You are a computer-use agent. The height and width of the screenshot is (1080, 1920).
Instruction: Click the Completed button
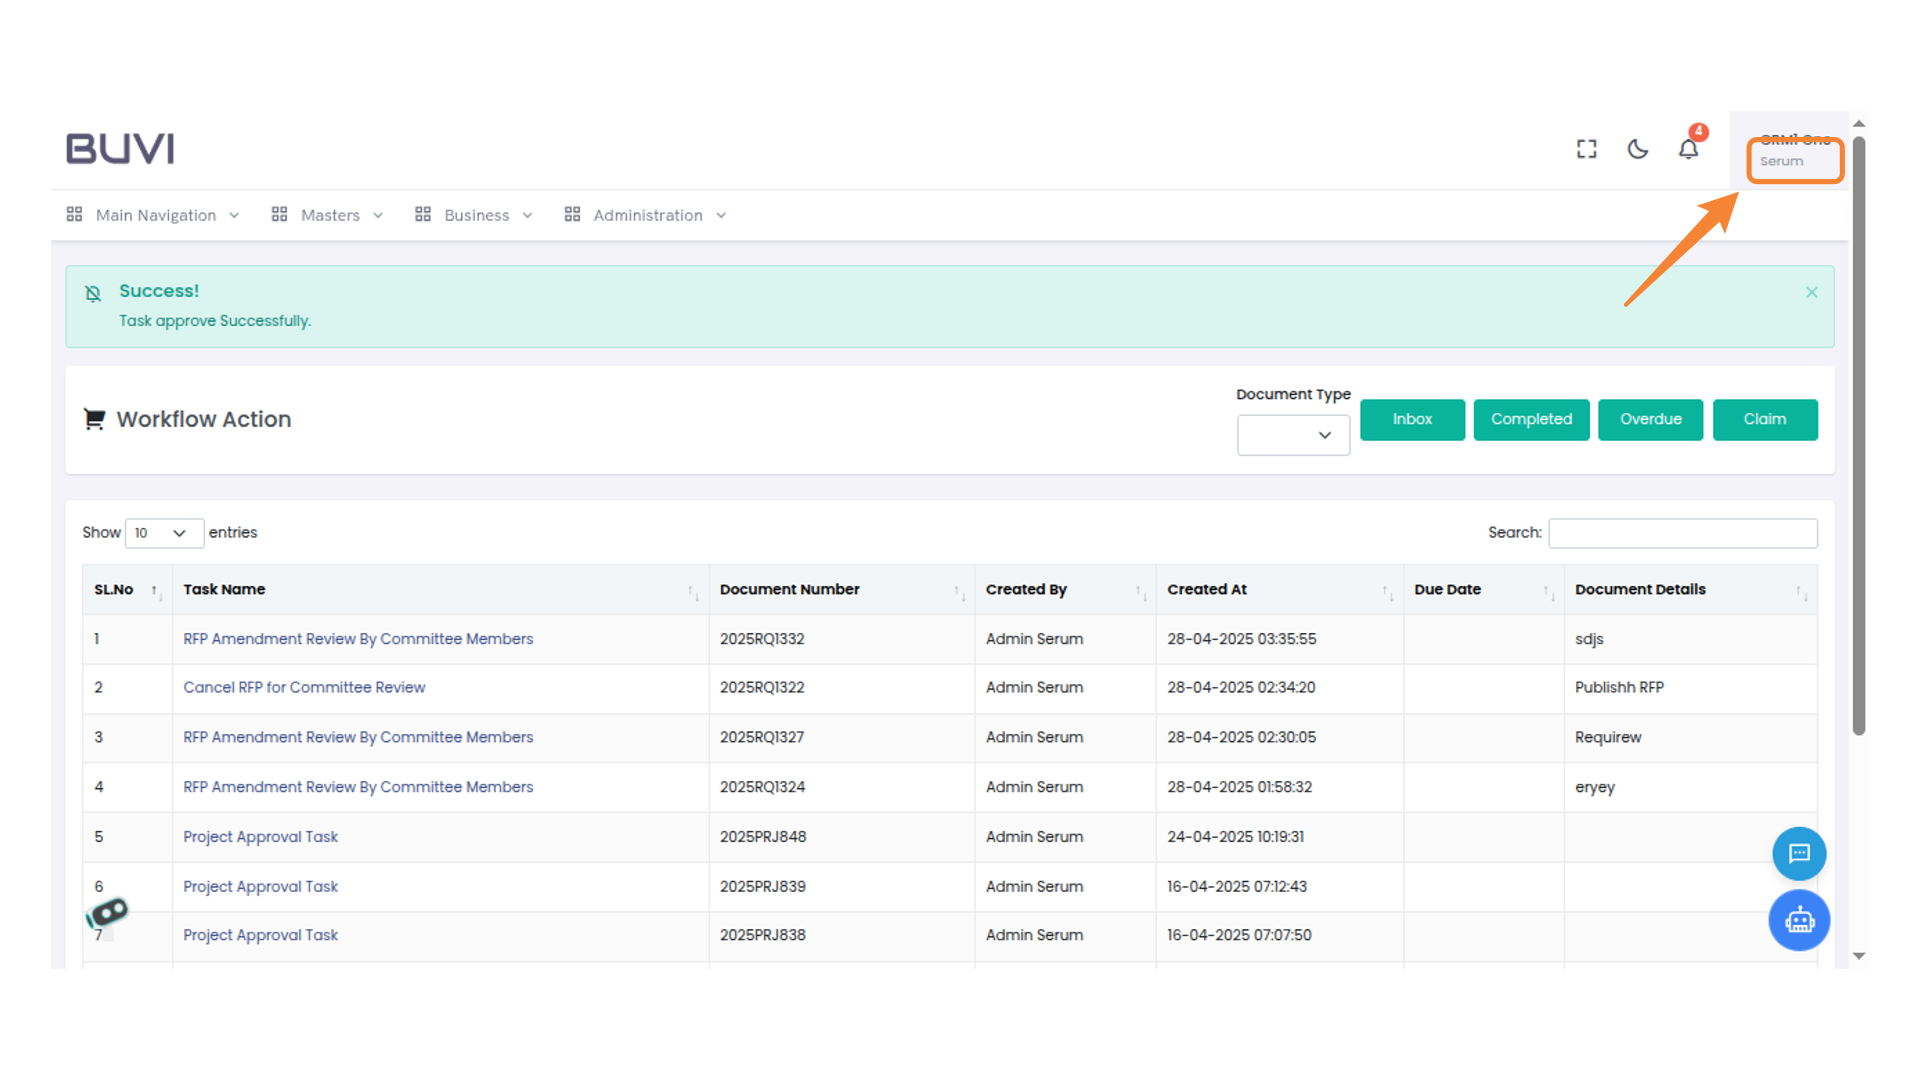[1530, 419]
